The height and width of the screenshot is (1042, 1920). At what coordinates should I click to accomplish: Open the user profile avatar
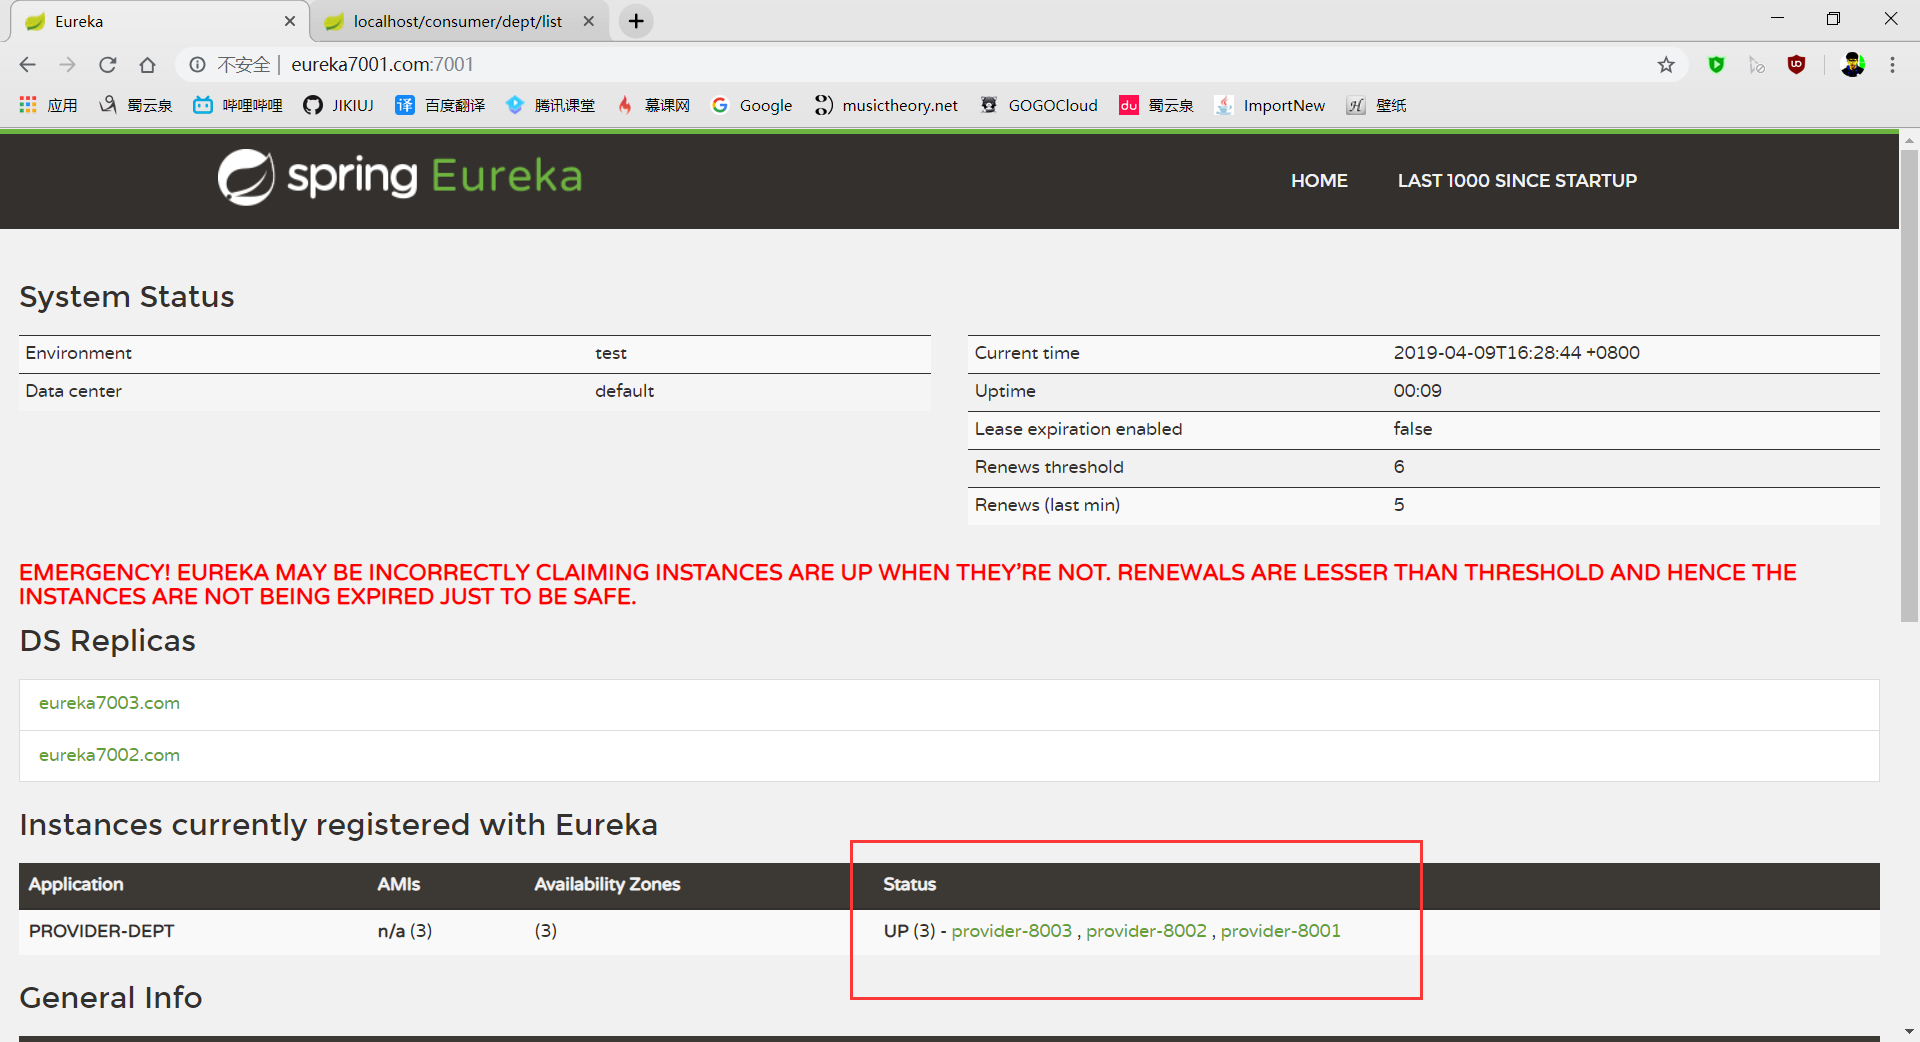pyautogui.click(x=1852, y=65)
